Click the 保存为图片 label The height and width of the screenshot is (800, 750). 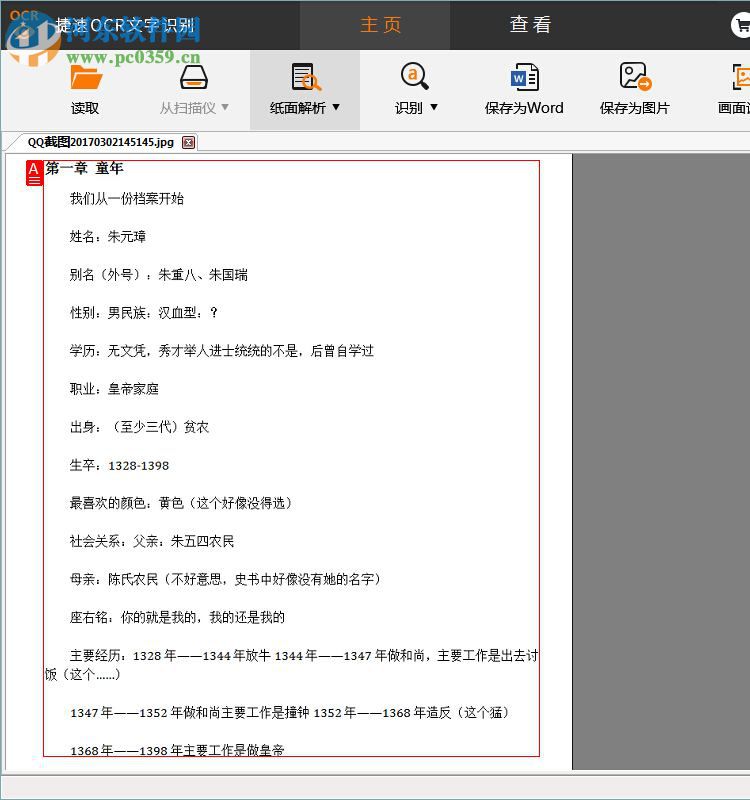click(x=634, y=108)
